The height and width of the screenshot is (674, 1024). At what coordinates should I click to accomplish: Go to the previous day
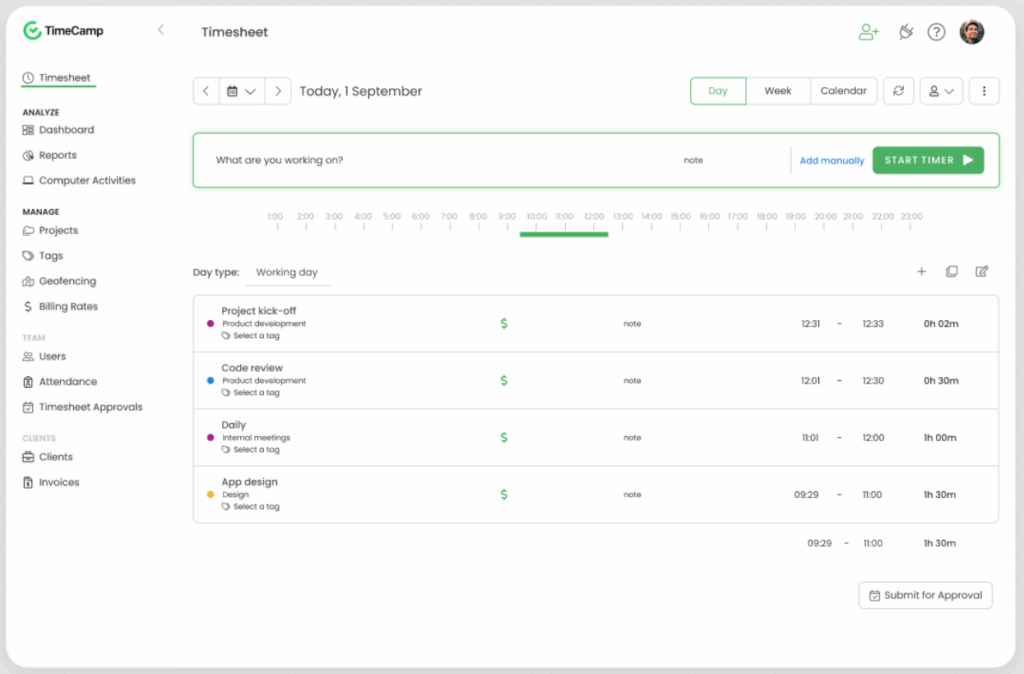(206, 91)
